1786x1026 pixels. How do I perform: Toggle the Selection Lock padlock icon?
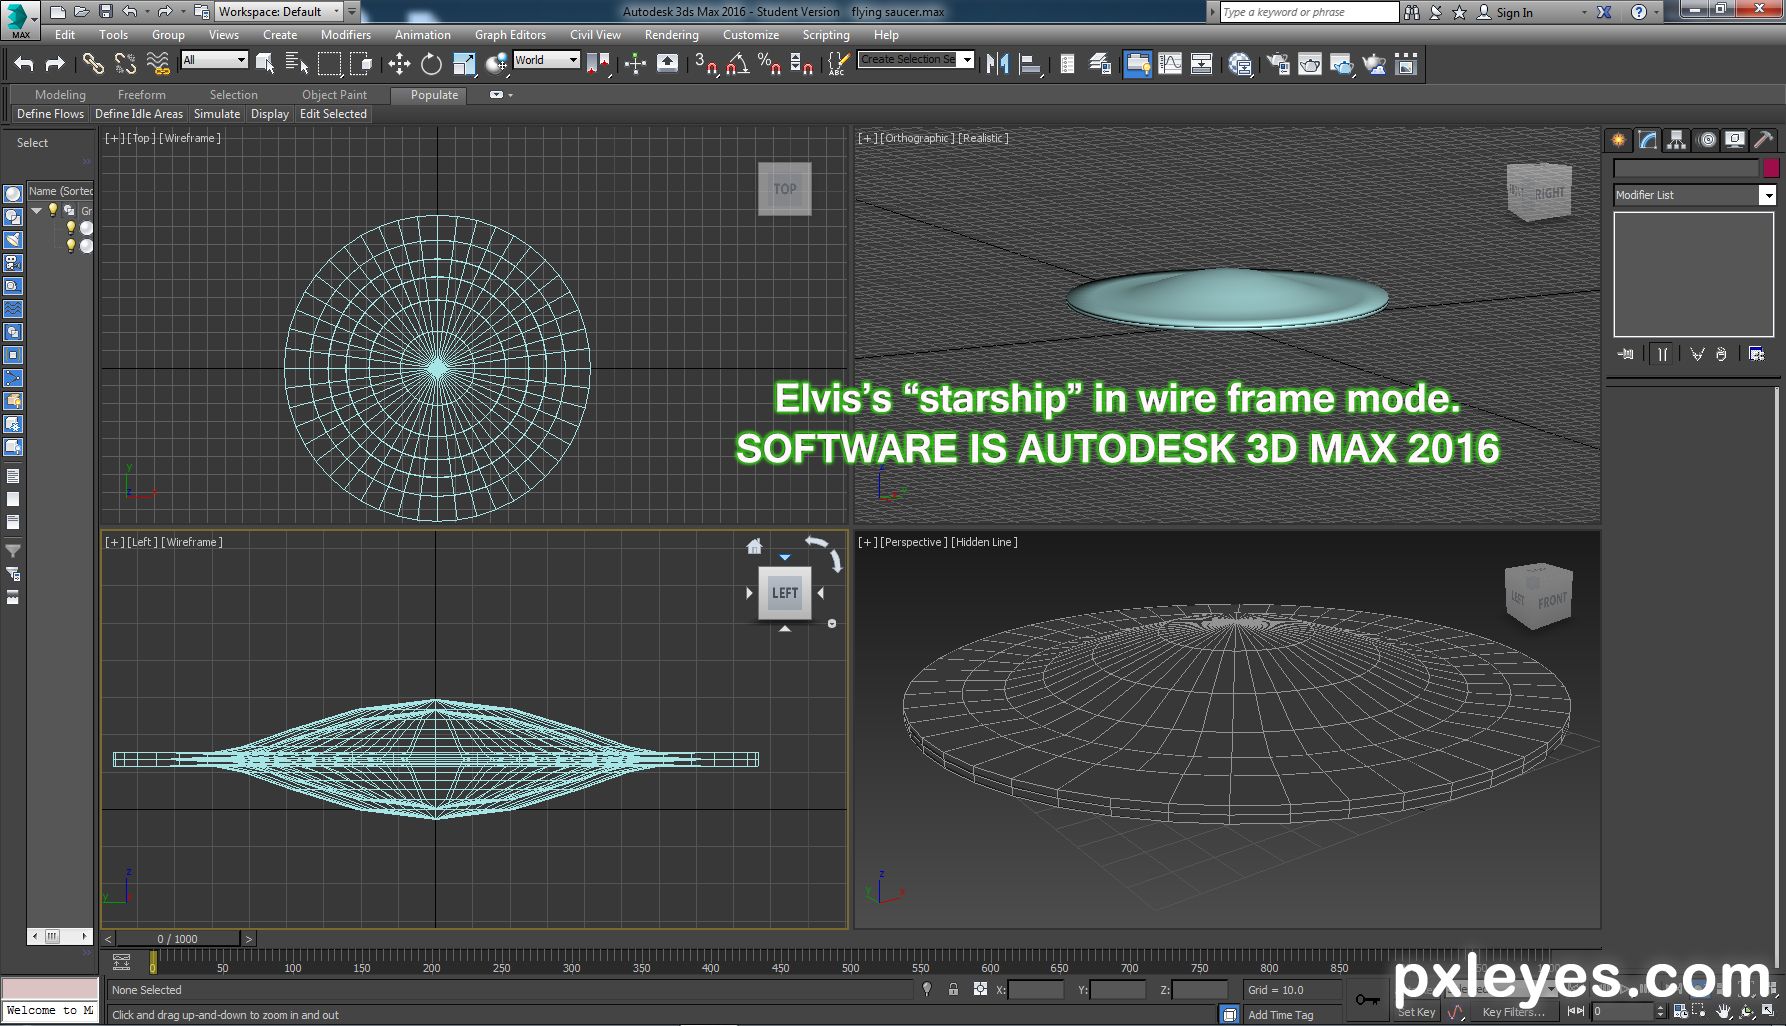click(953, 989)
